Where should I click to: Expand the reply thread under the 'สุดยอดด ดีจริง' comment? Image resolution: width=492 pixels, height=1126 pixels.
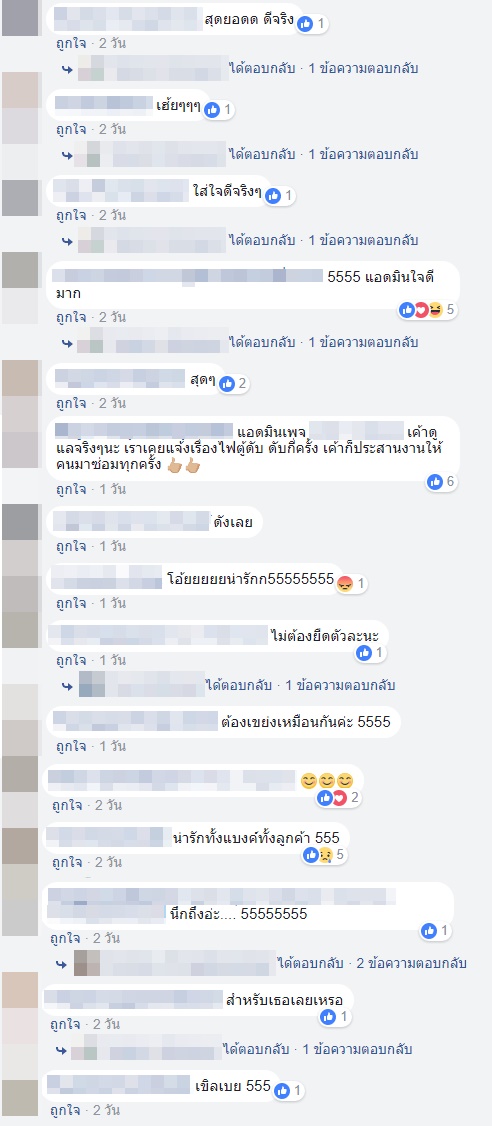[x=363, y=69]
